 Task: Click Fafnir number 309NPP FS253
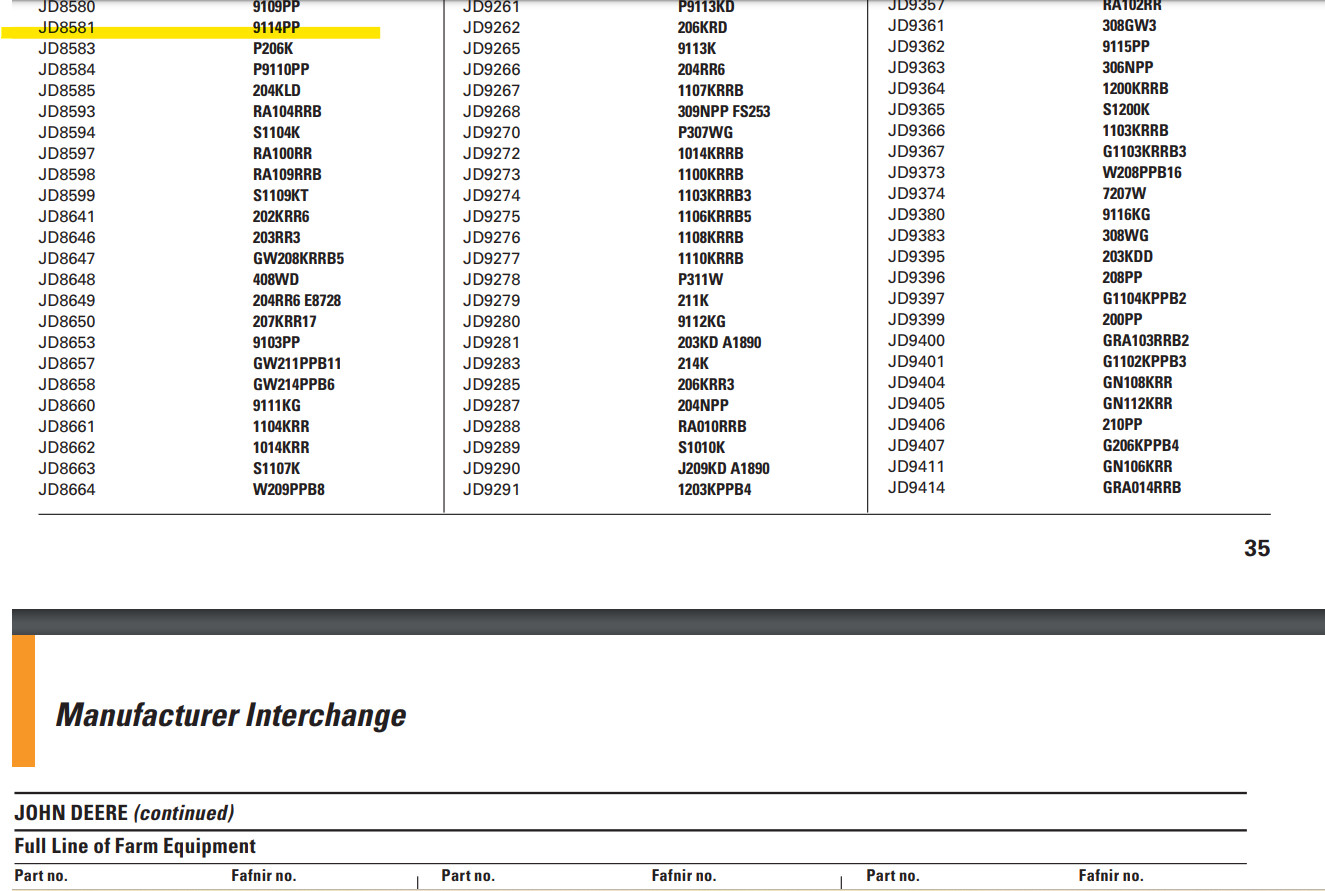724,112
